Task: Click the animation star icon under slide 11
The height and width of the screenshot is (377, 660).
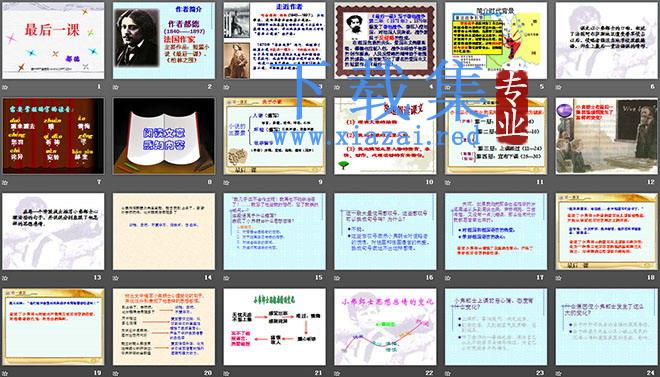Action: (448, 182)
